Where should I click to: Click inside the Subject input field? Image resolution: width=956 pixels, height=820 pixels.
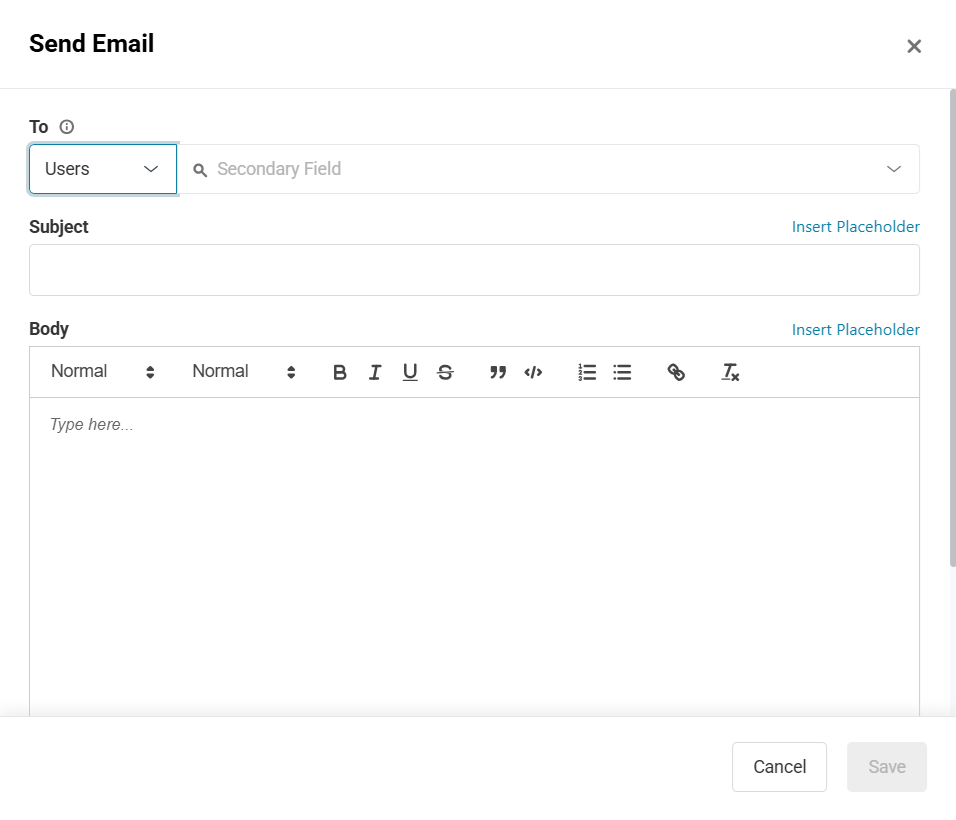(x=474, y=270)
